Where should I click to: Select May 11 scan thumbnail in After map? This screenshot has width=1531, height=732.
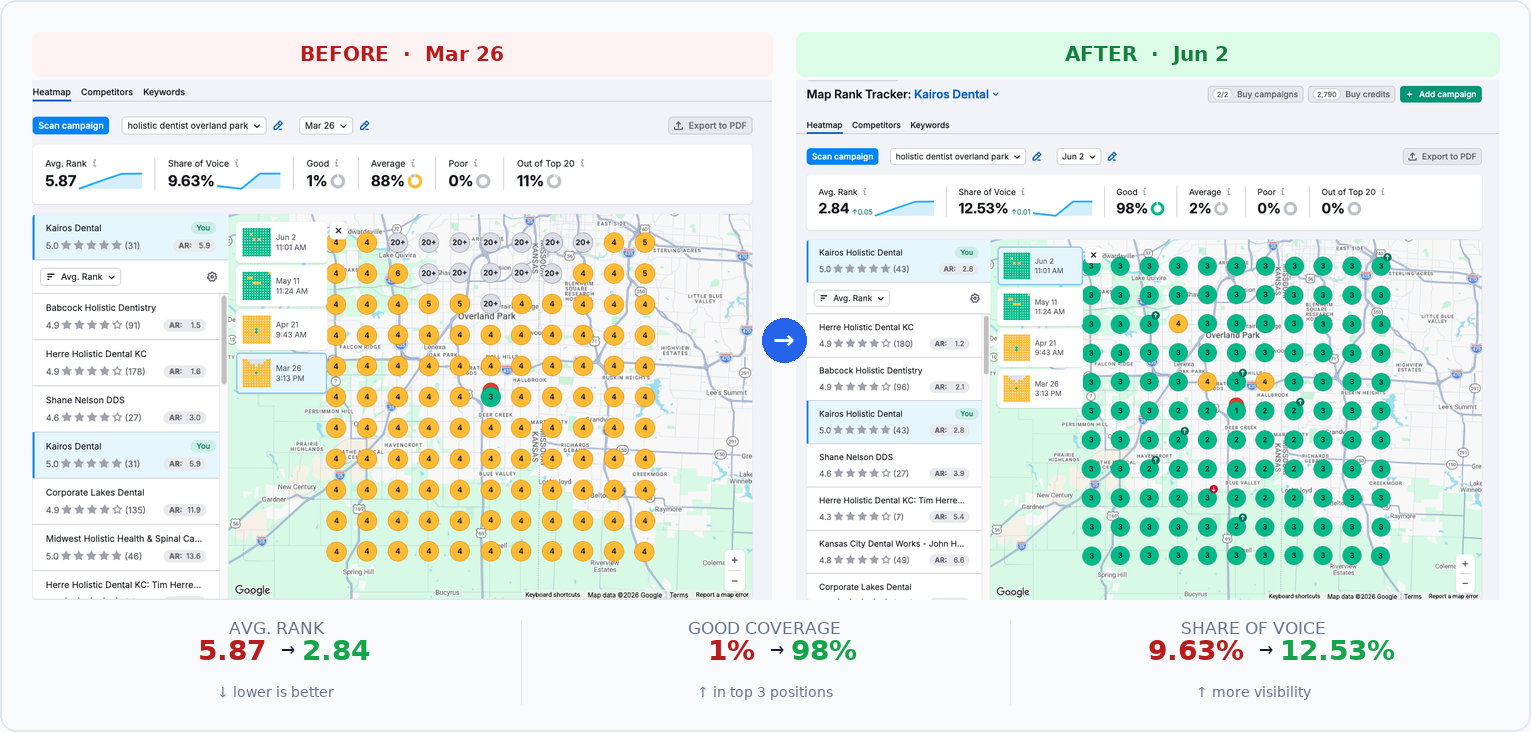pos(1040,308)
